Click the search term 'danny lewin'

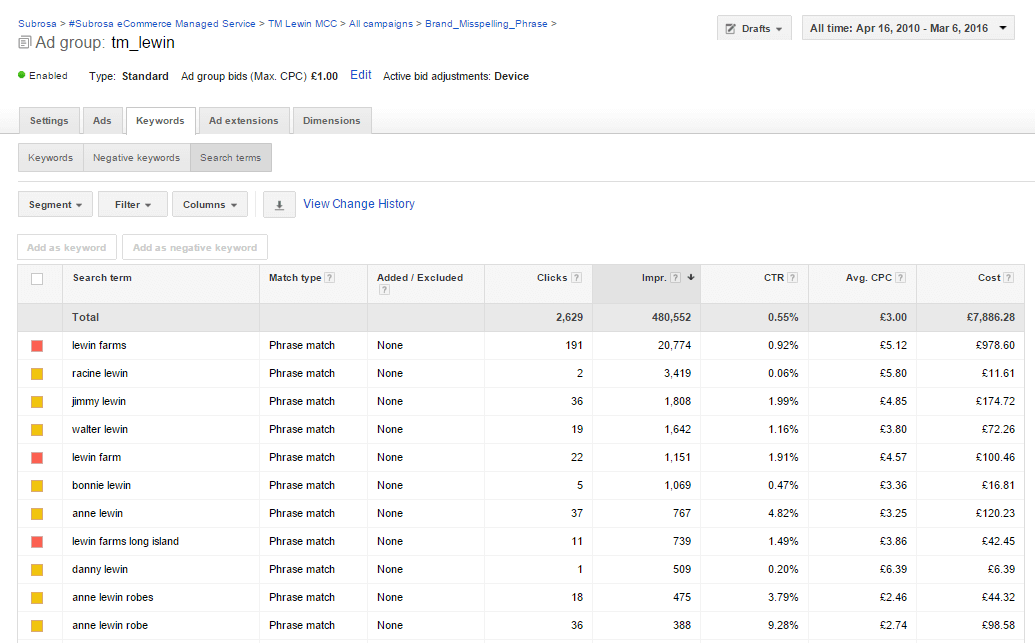click(x=100, y=570)
